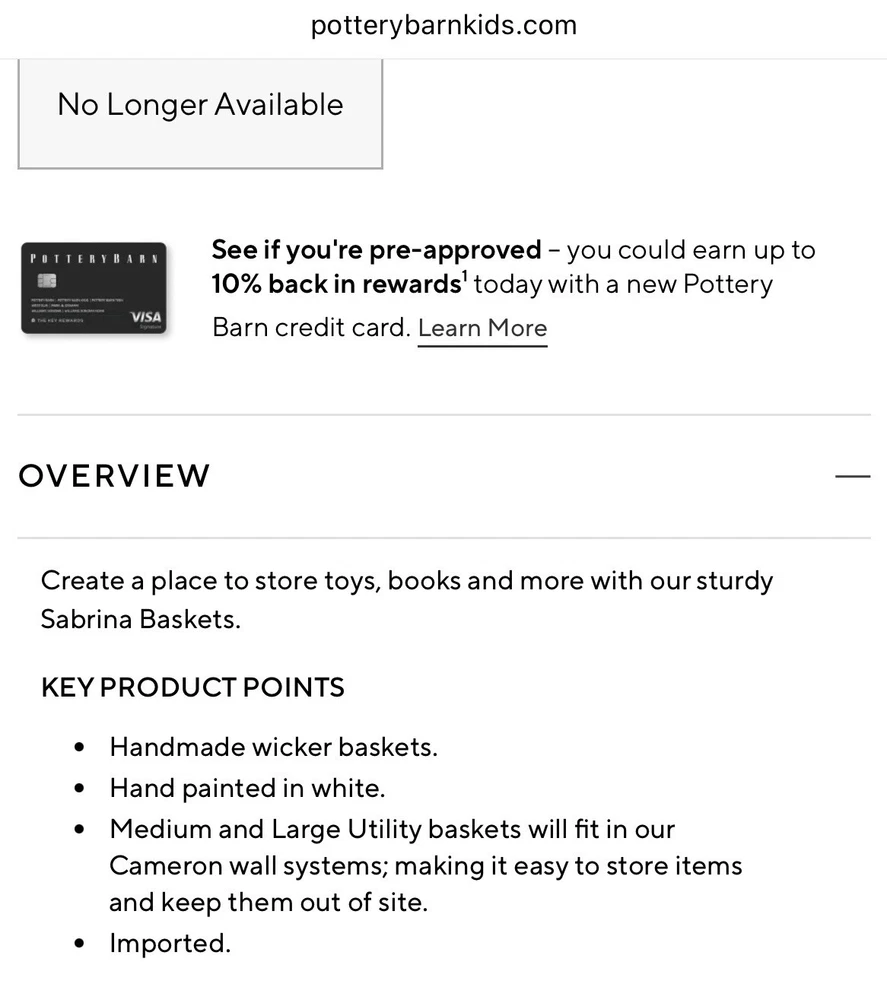Click the "Imported." bullet item
The height and width of the screenshot is (1000, 887).
170,943
